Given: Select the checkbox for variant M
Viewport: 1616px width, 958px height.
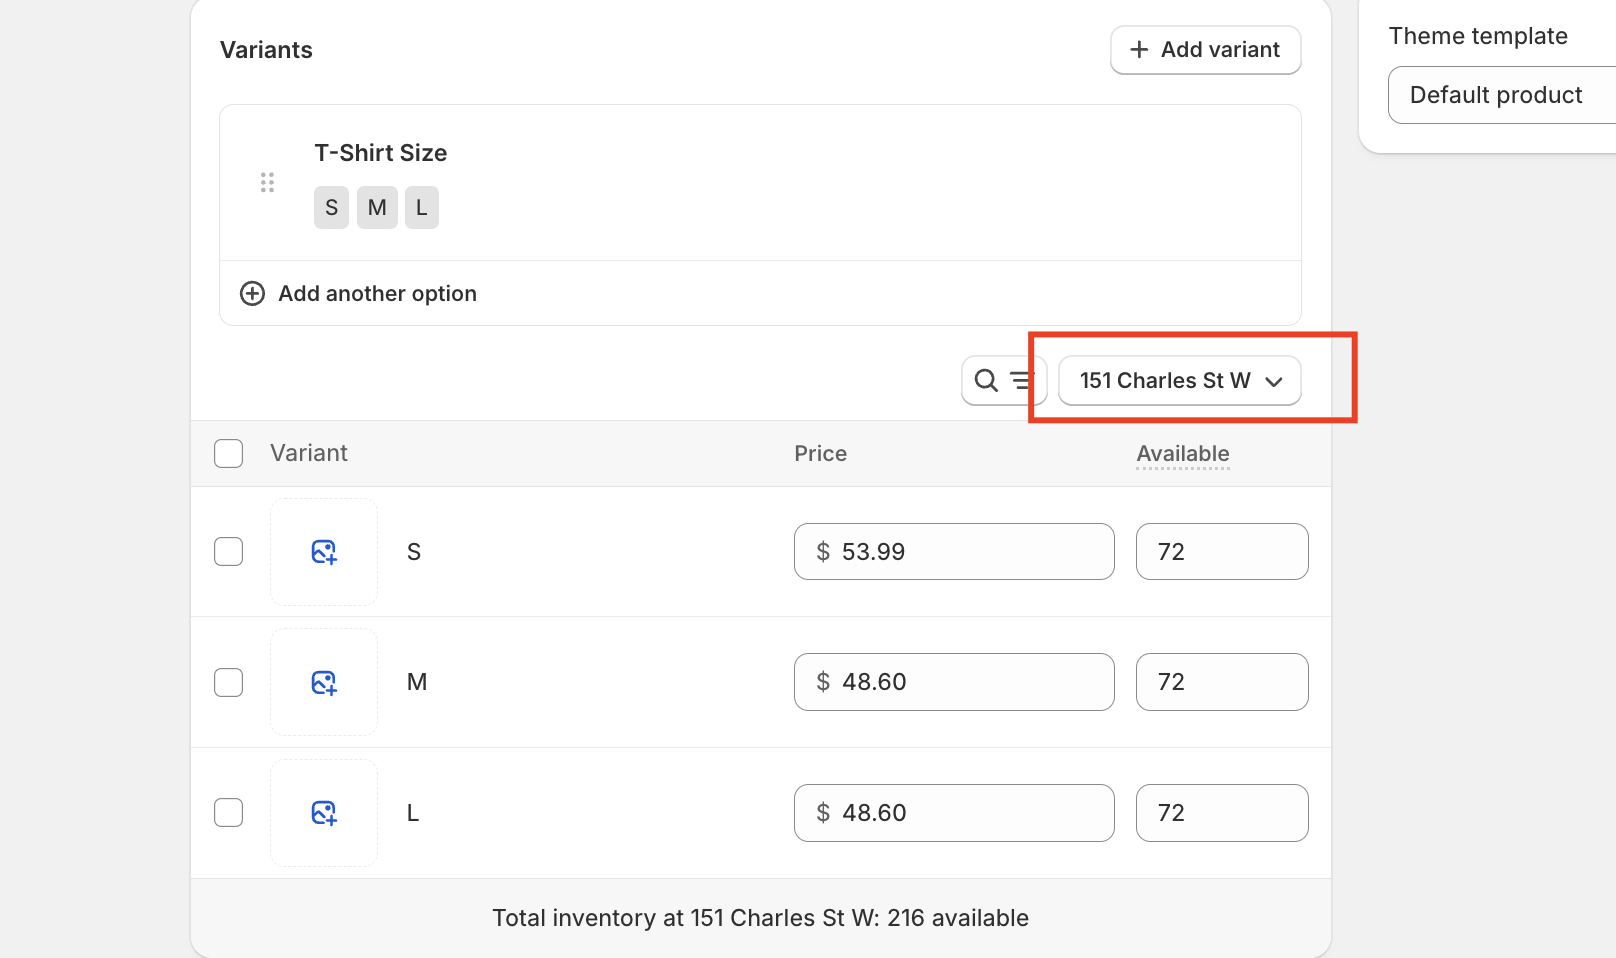Looking at the screenshot, I should (229, 682).
